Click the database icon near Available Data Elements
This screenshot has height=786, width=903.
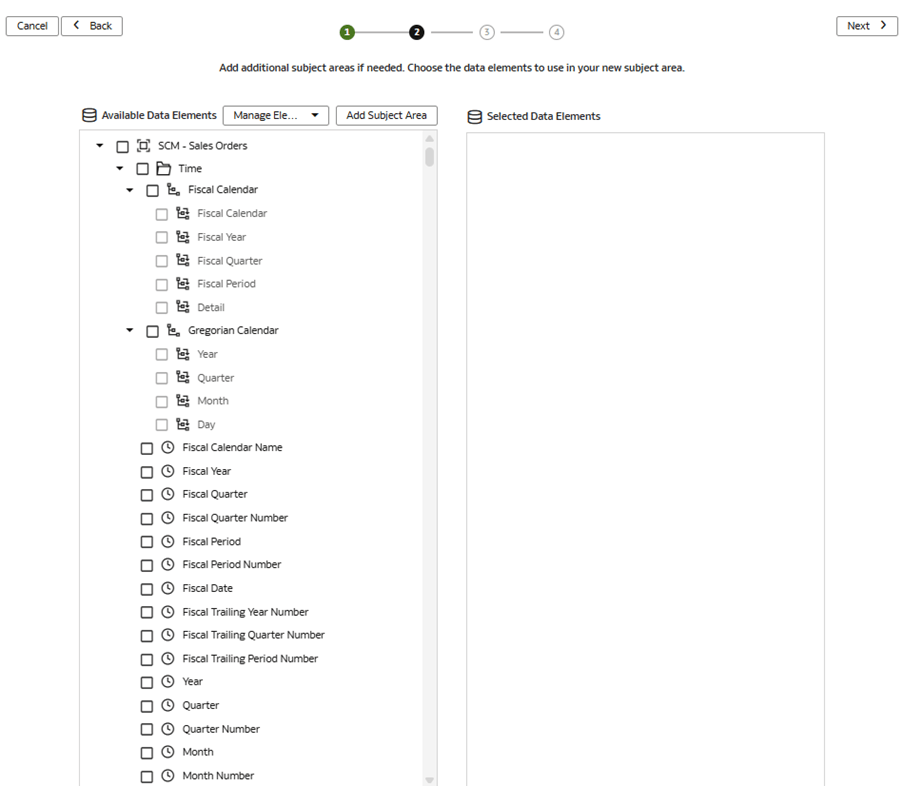(89, 115)
